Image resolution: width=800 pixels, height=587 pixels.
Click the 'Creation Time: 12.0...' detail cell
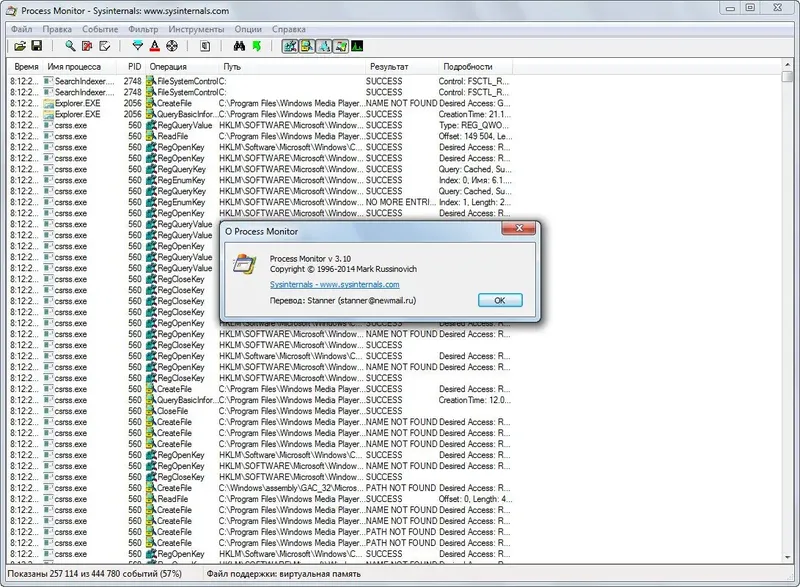pyautogui.click(x=474, y=400)
